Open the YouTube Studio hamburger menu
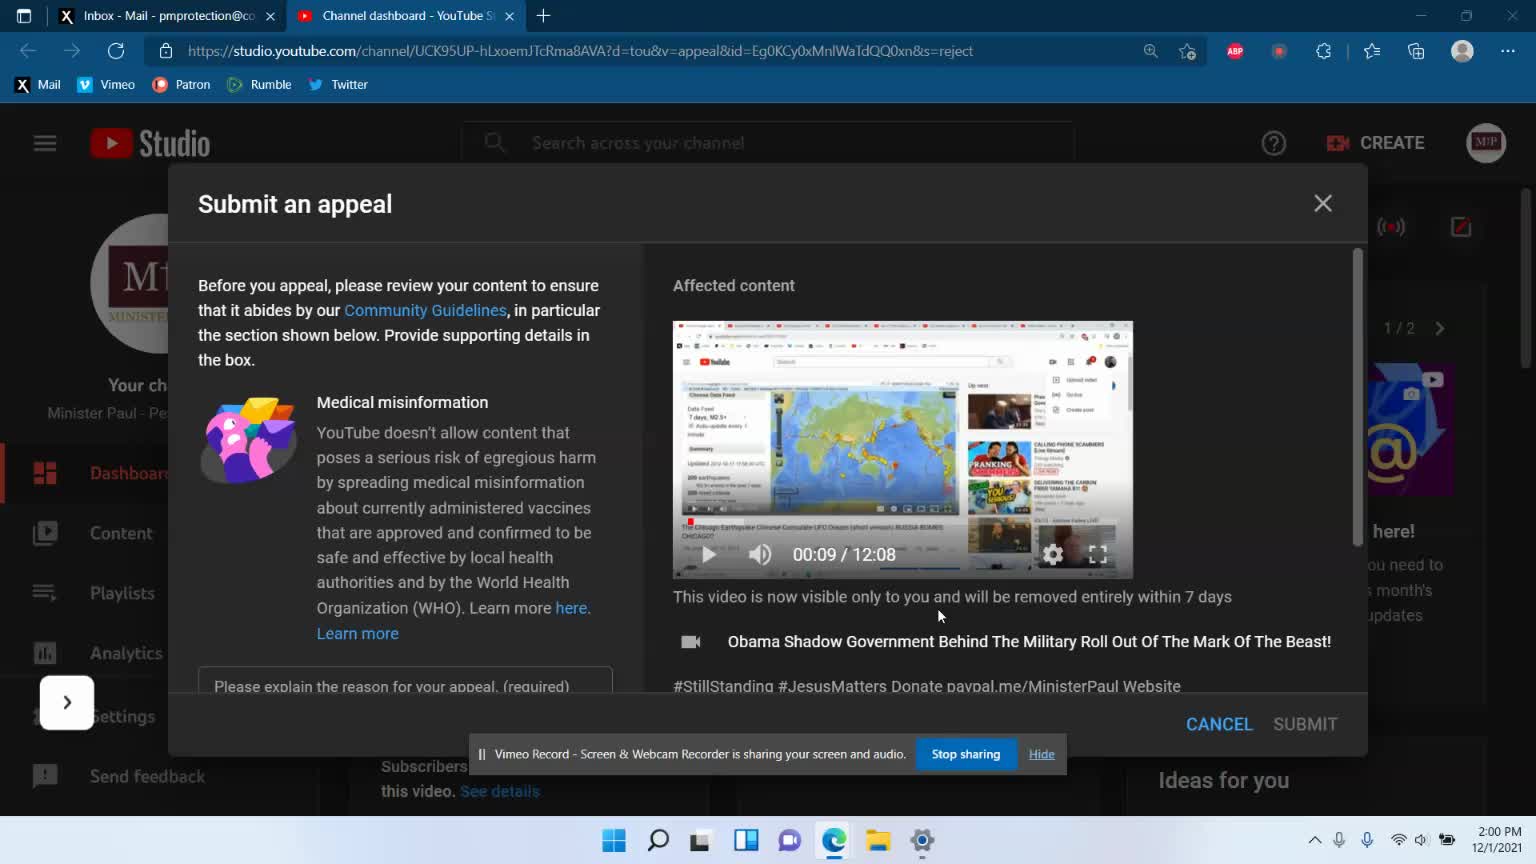The width and height of the screenshot is (1536, 864). pos(45,143)
